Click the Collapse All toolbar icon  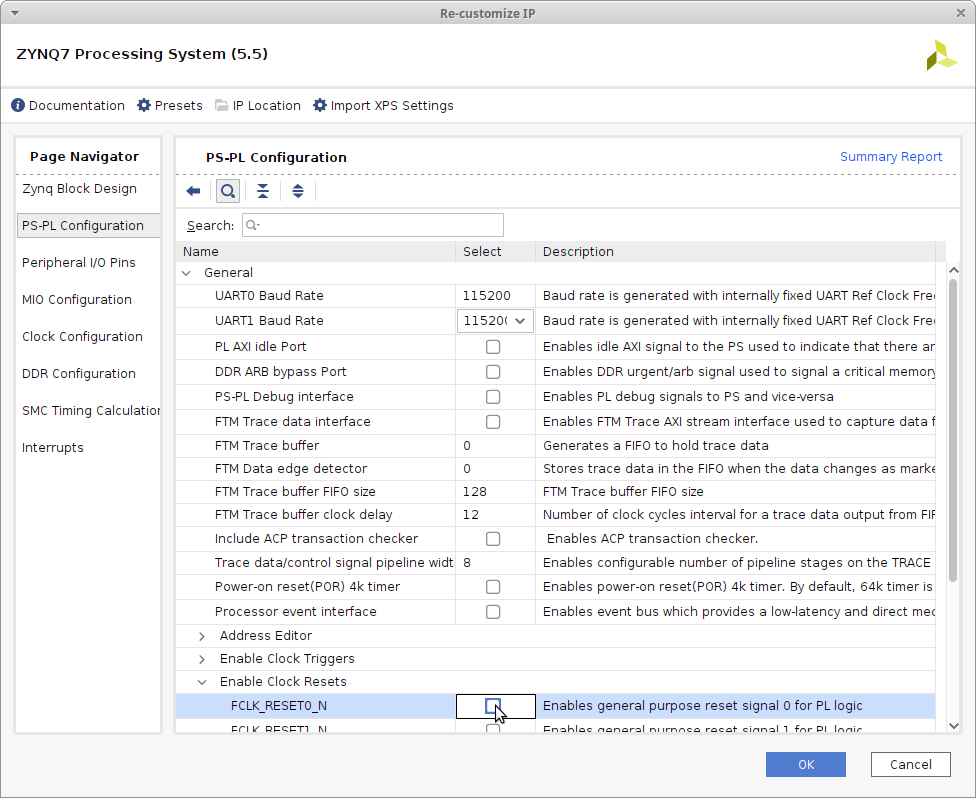point(263,191)
